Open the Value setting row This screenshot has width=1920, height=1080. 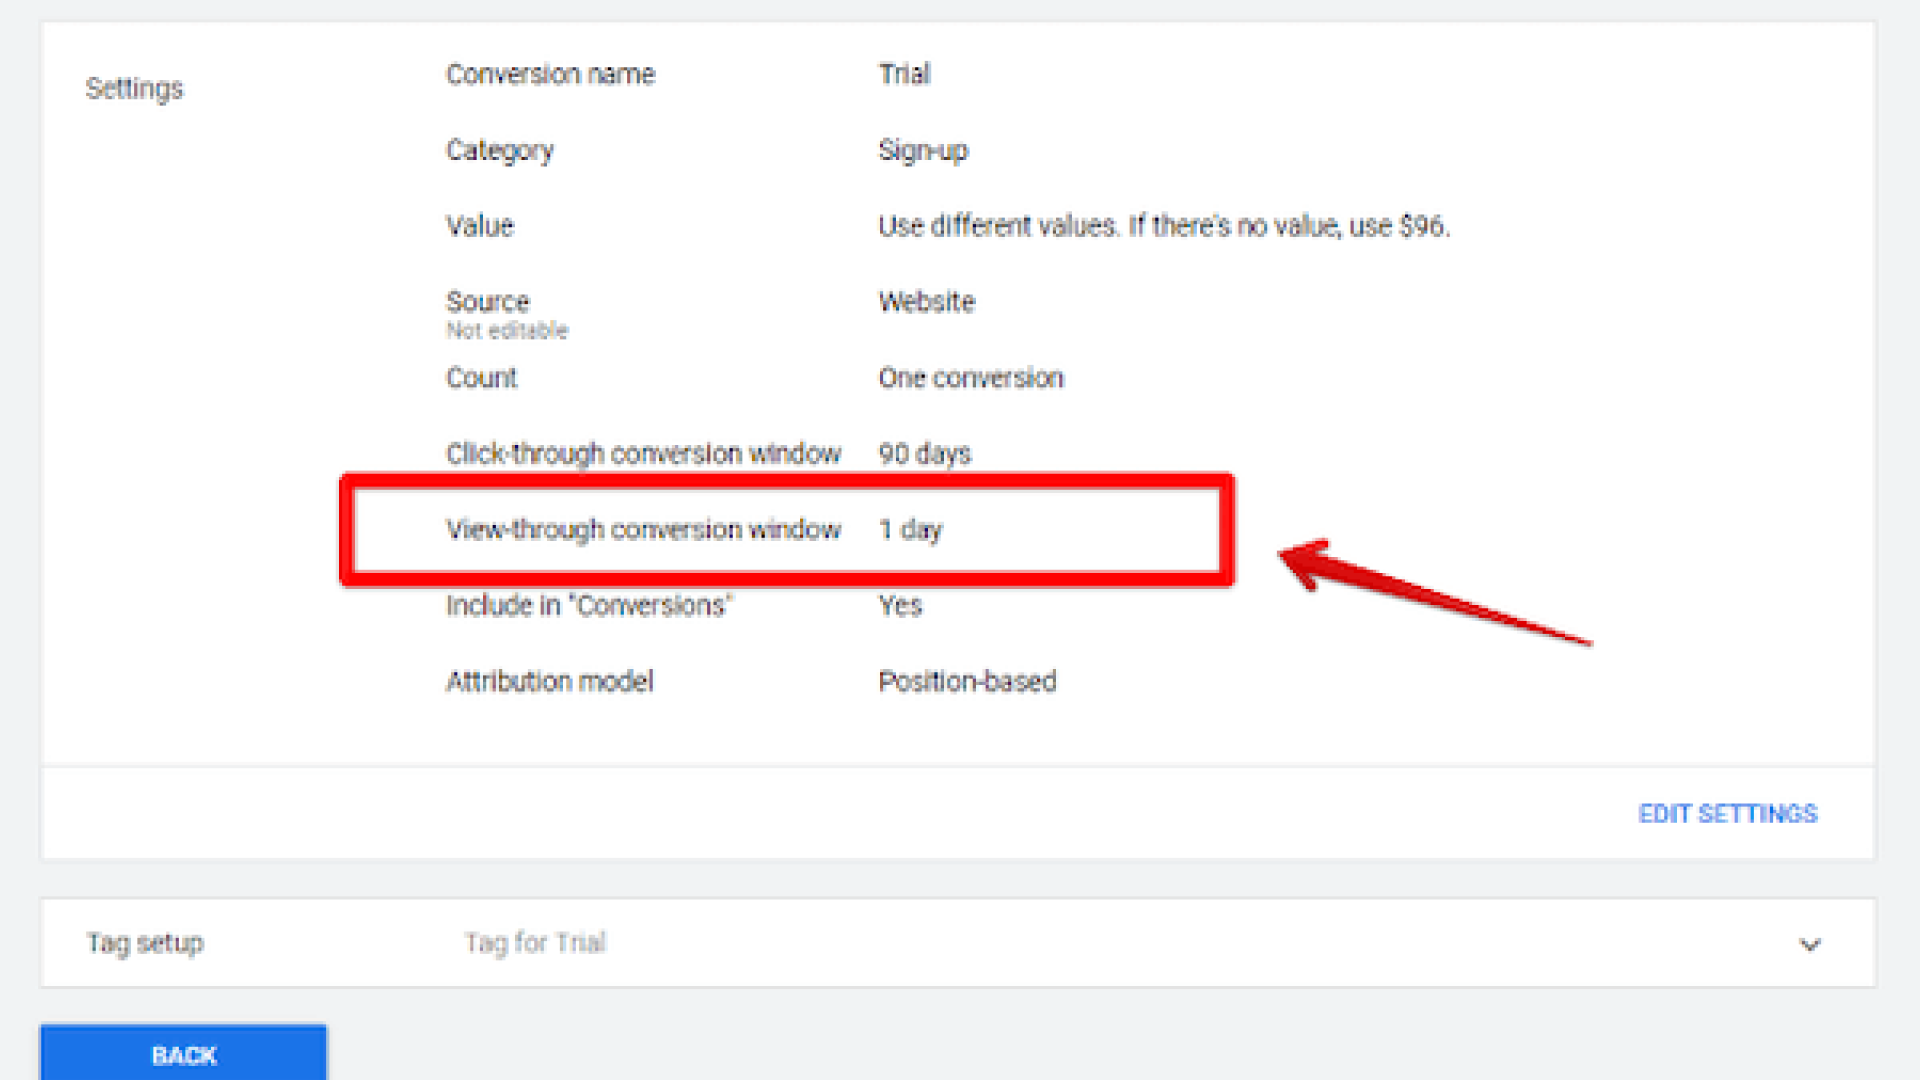[x=1163, y=226]
